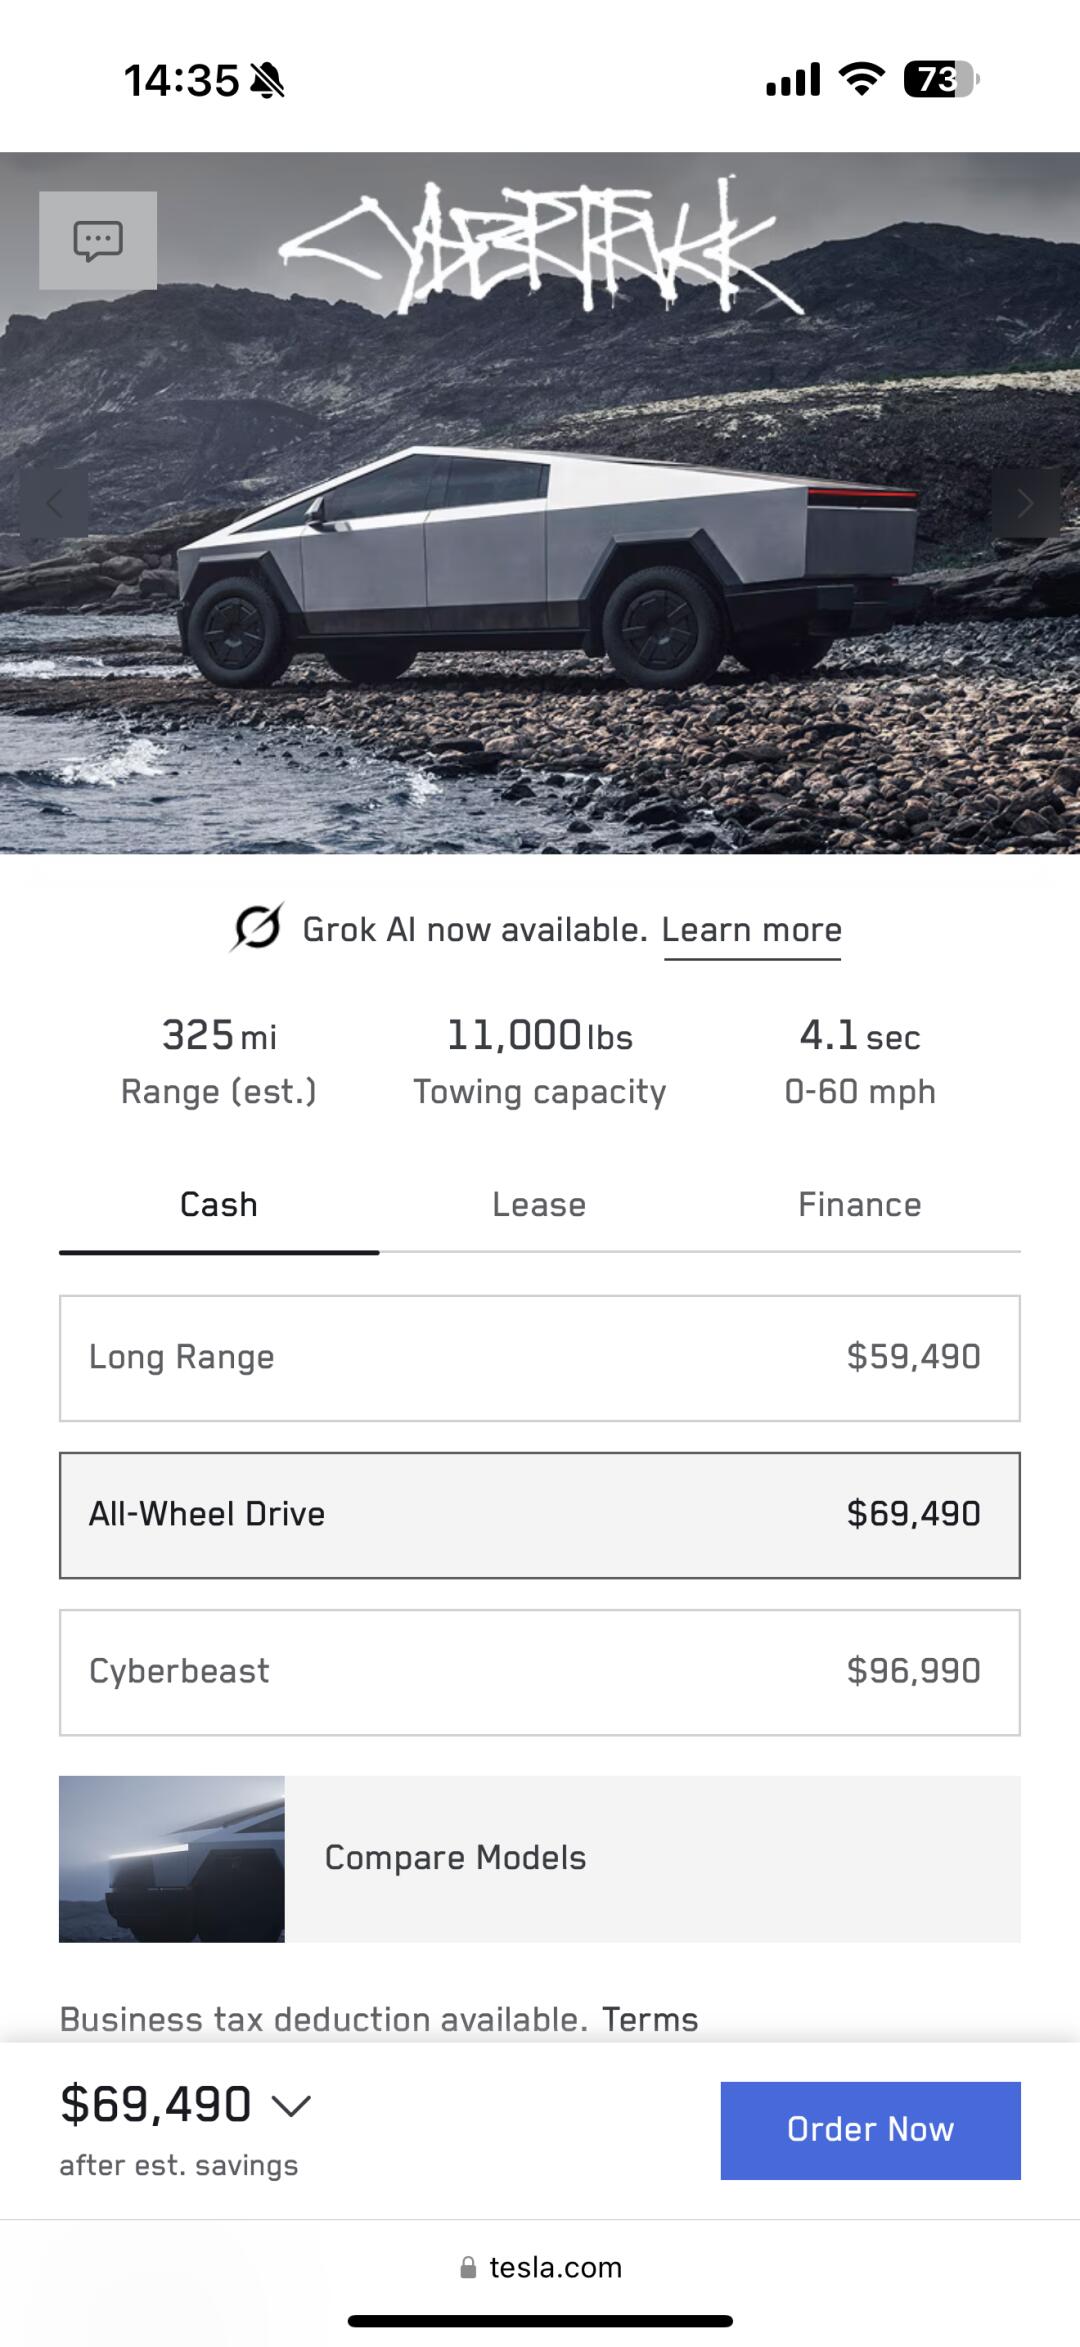Go to next Cybertruck image

pyautogui.click(x=1025, y=503)
